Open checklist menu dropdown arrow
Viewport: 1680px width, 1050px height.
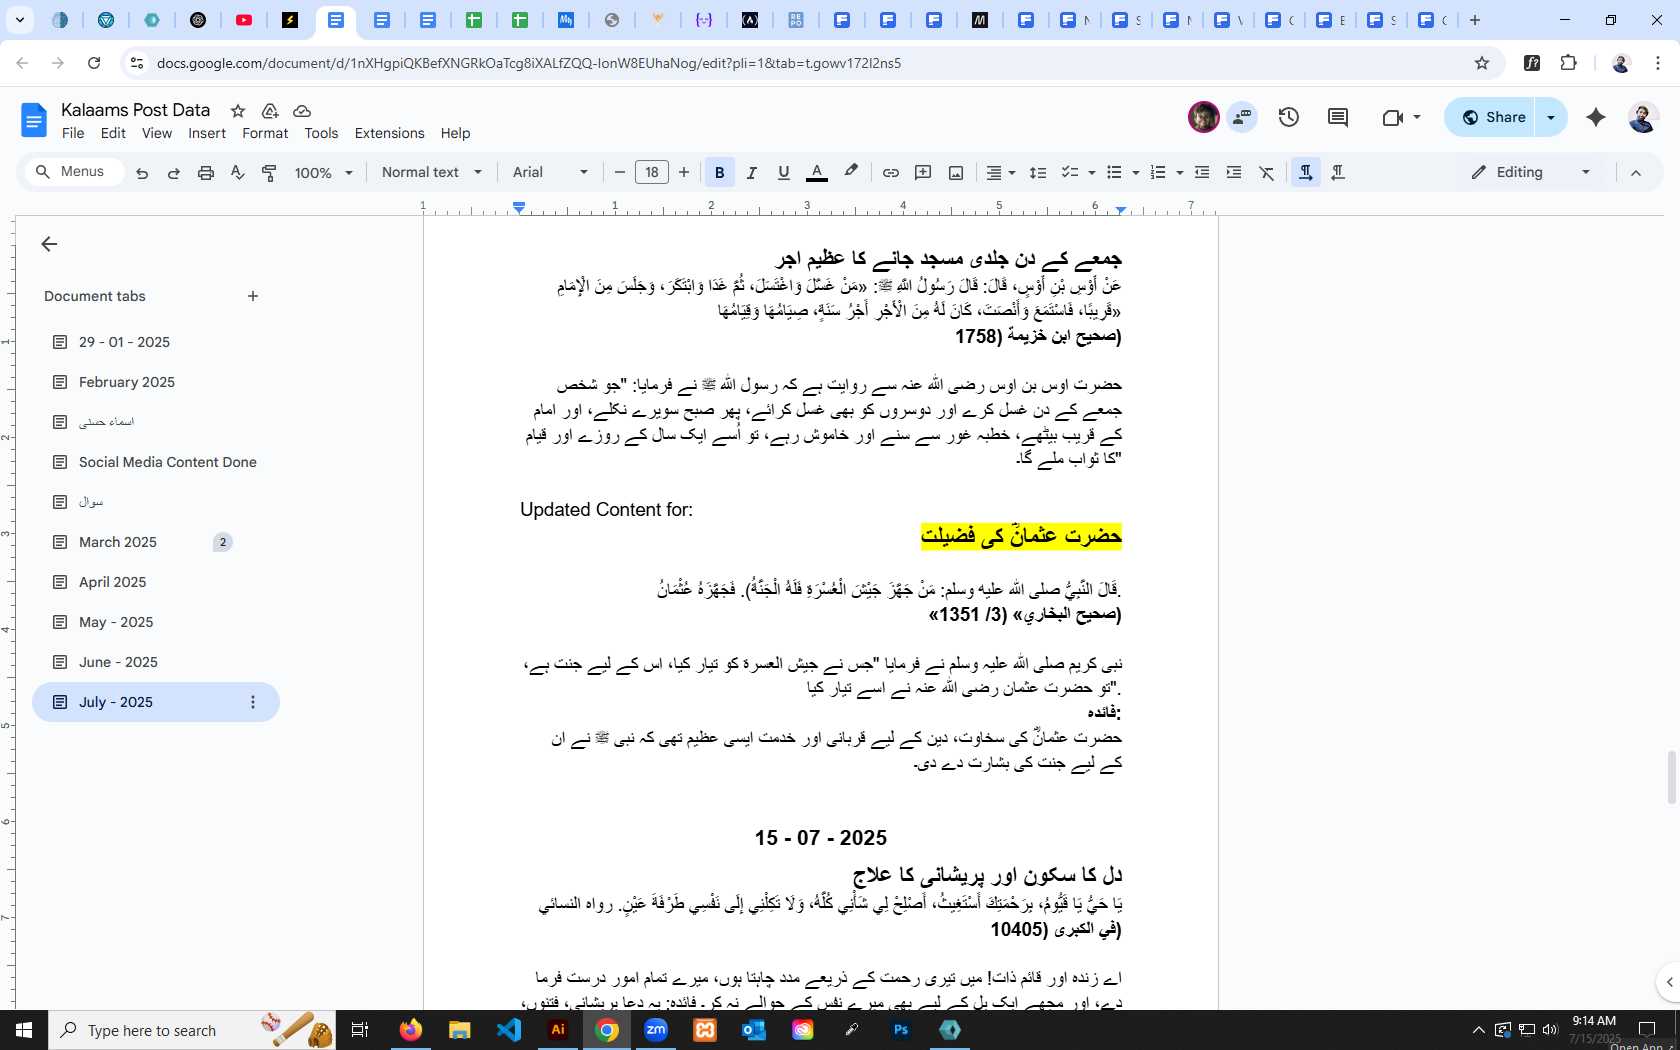point(1091,173)
